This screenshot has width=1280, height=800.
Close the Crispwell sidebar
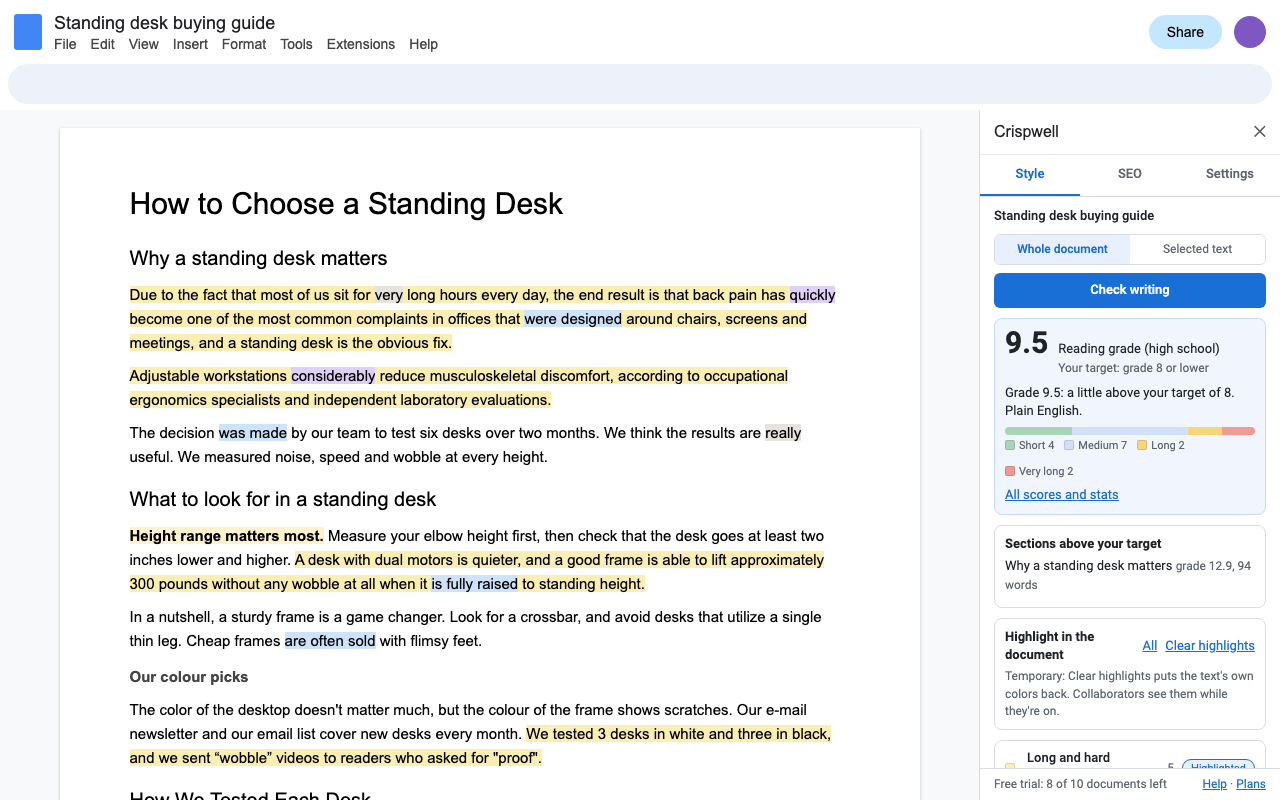1260,132
